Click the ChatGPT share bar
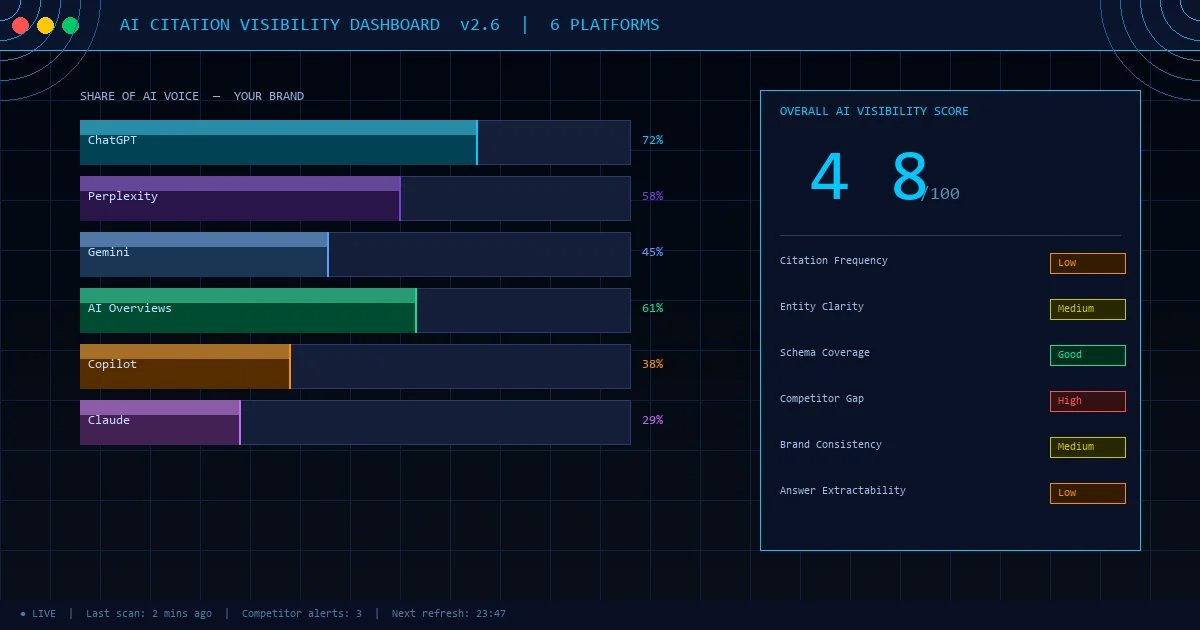The width and height of the screenshot is (1200, 630). coord(355,143)
